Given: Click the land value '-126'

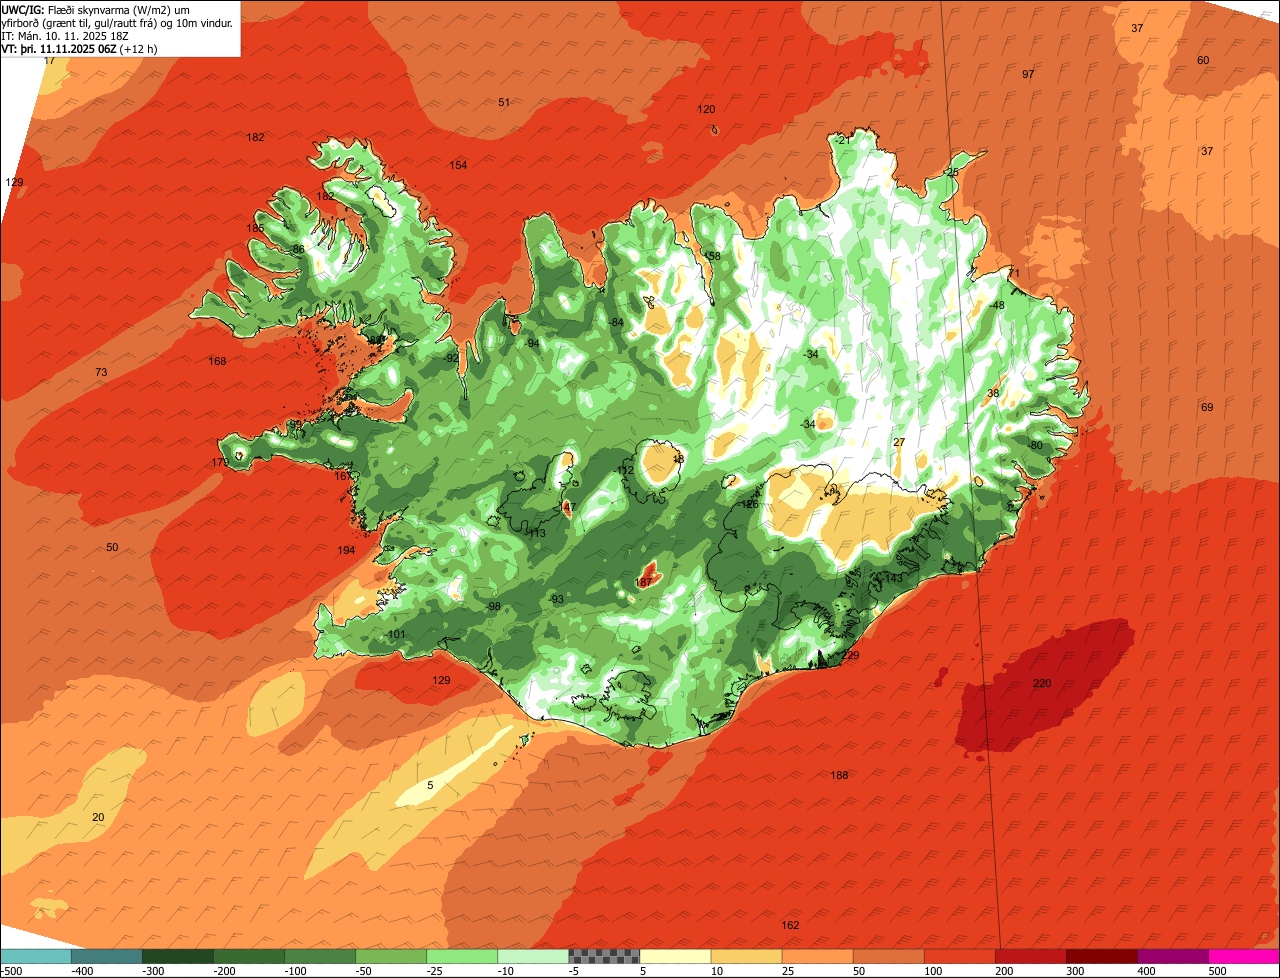Looking at the screenshot, I should [748, 504].
